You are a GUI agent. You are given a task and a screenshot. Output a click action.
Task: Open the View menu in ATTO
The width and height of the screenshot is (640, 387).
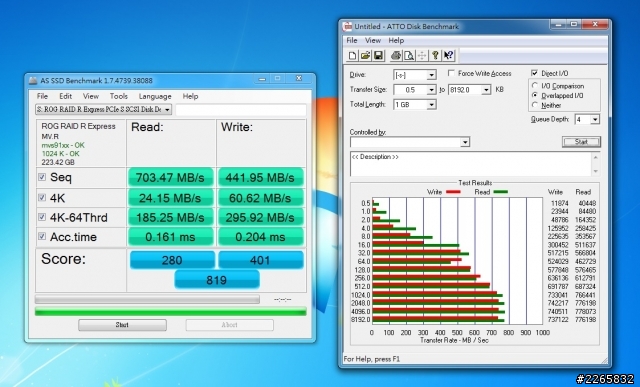[x=373, y=40]
